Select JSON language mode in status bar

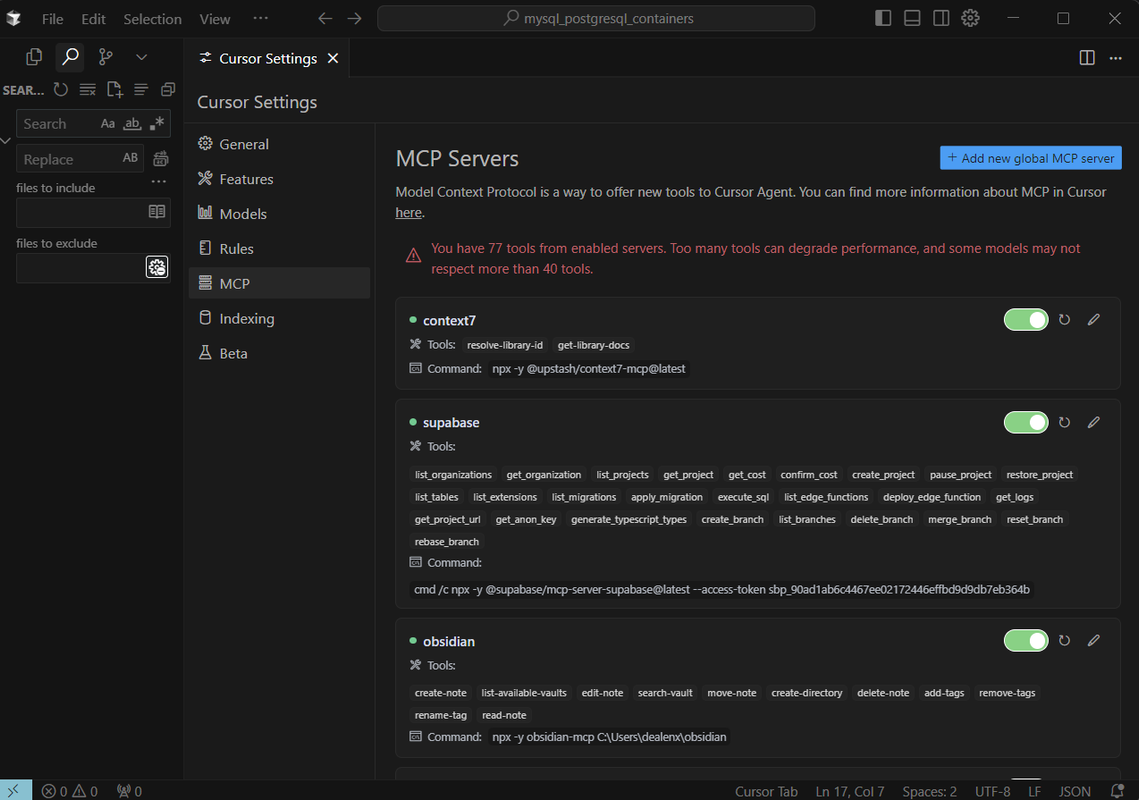1074,791
